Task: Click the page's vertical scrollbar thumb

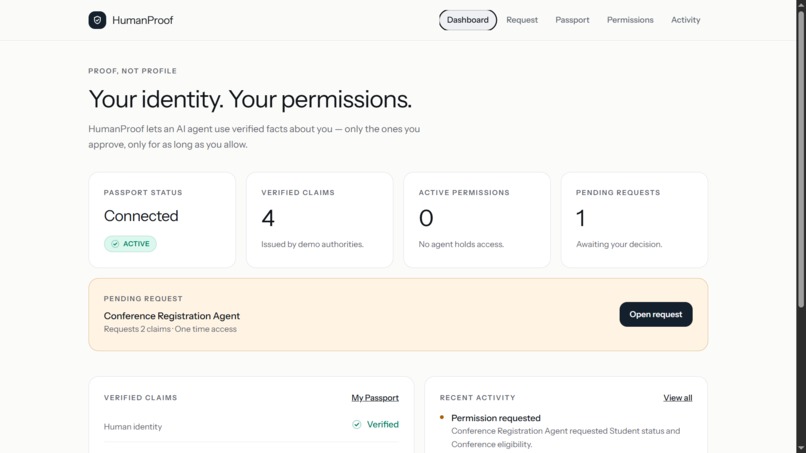Action: click(801, 158)
